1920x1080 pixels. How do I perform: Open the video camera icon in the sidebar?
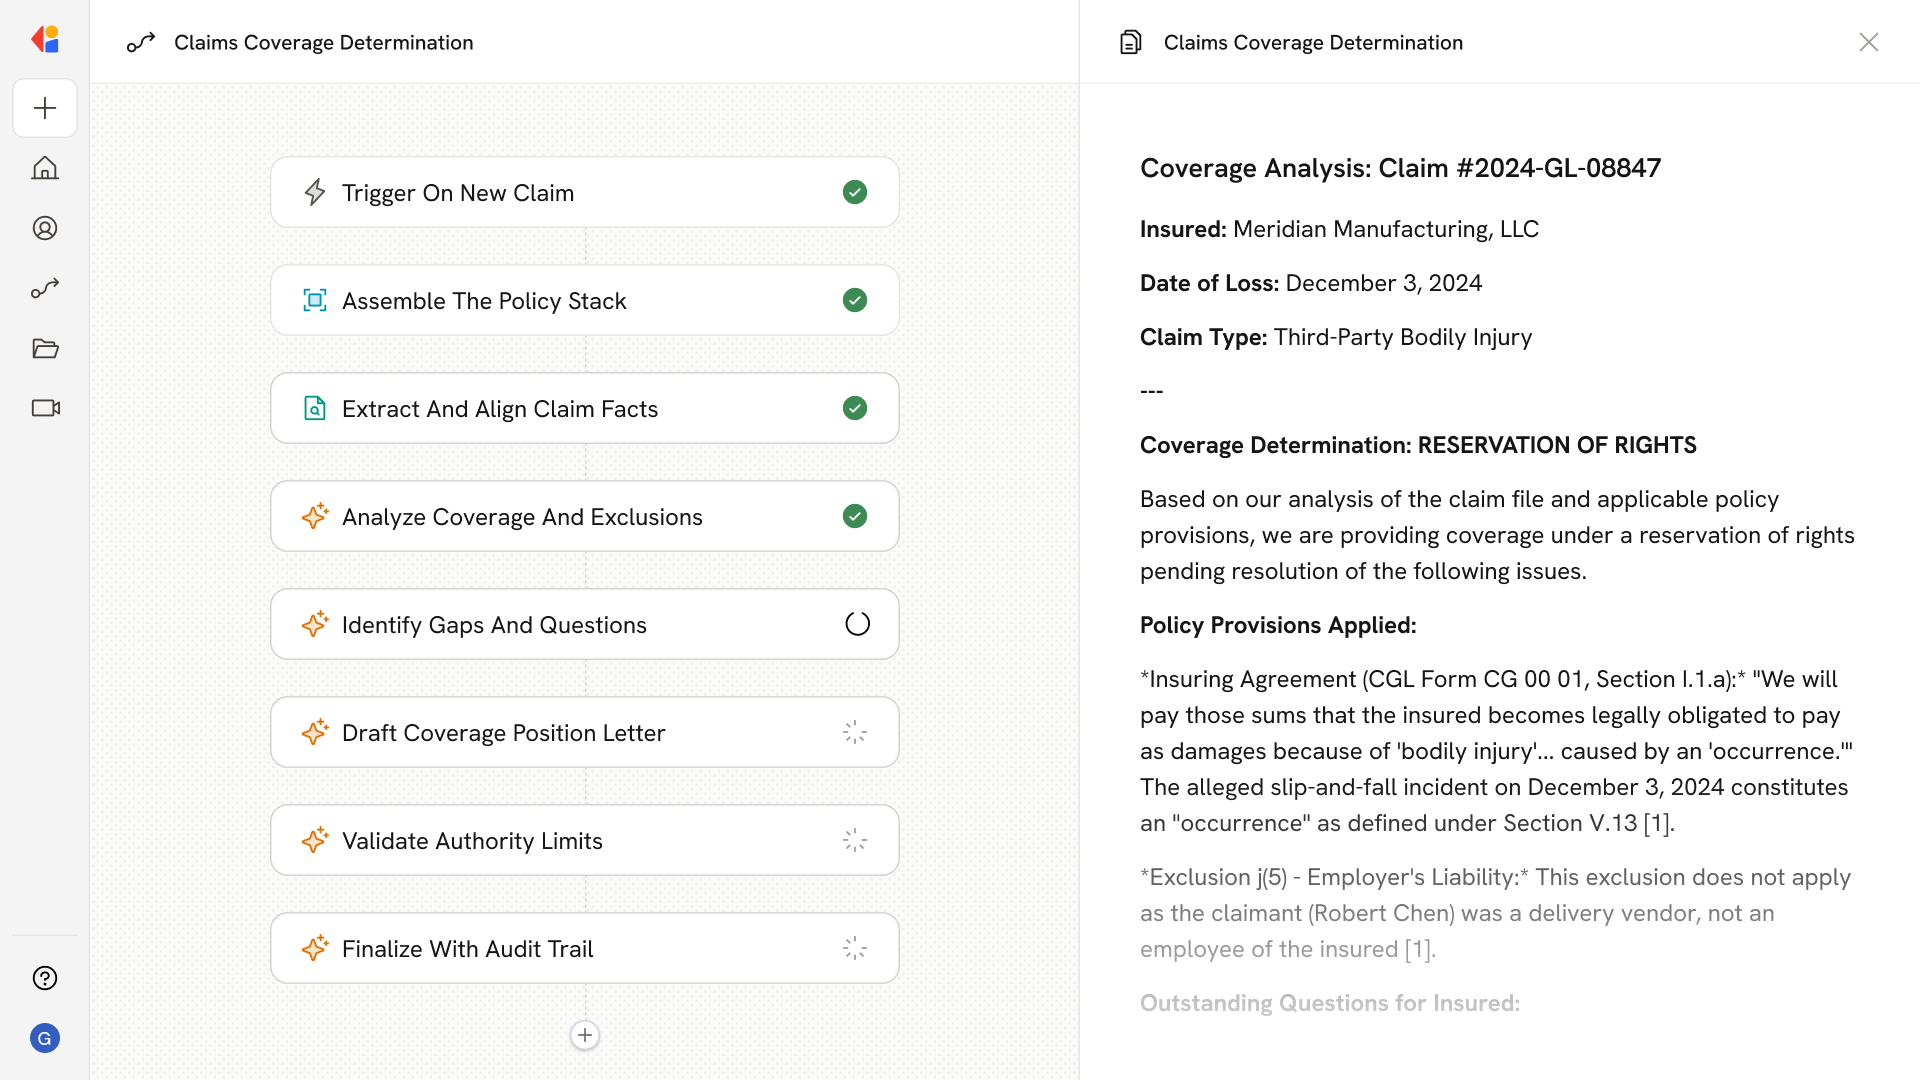coord(45,408)
